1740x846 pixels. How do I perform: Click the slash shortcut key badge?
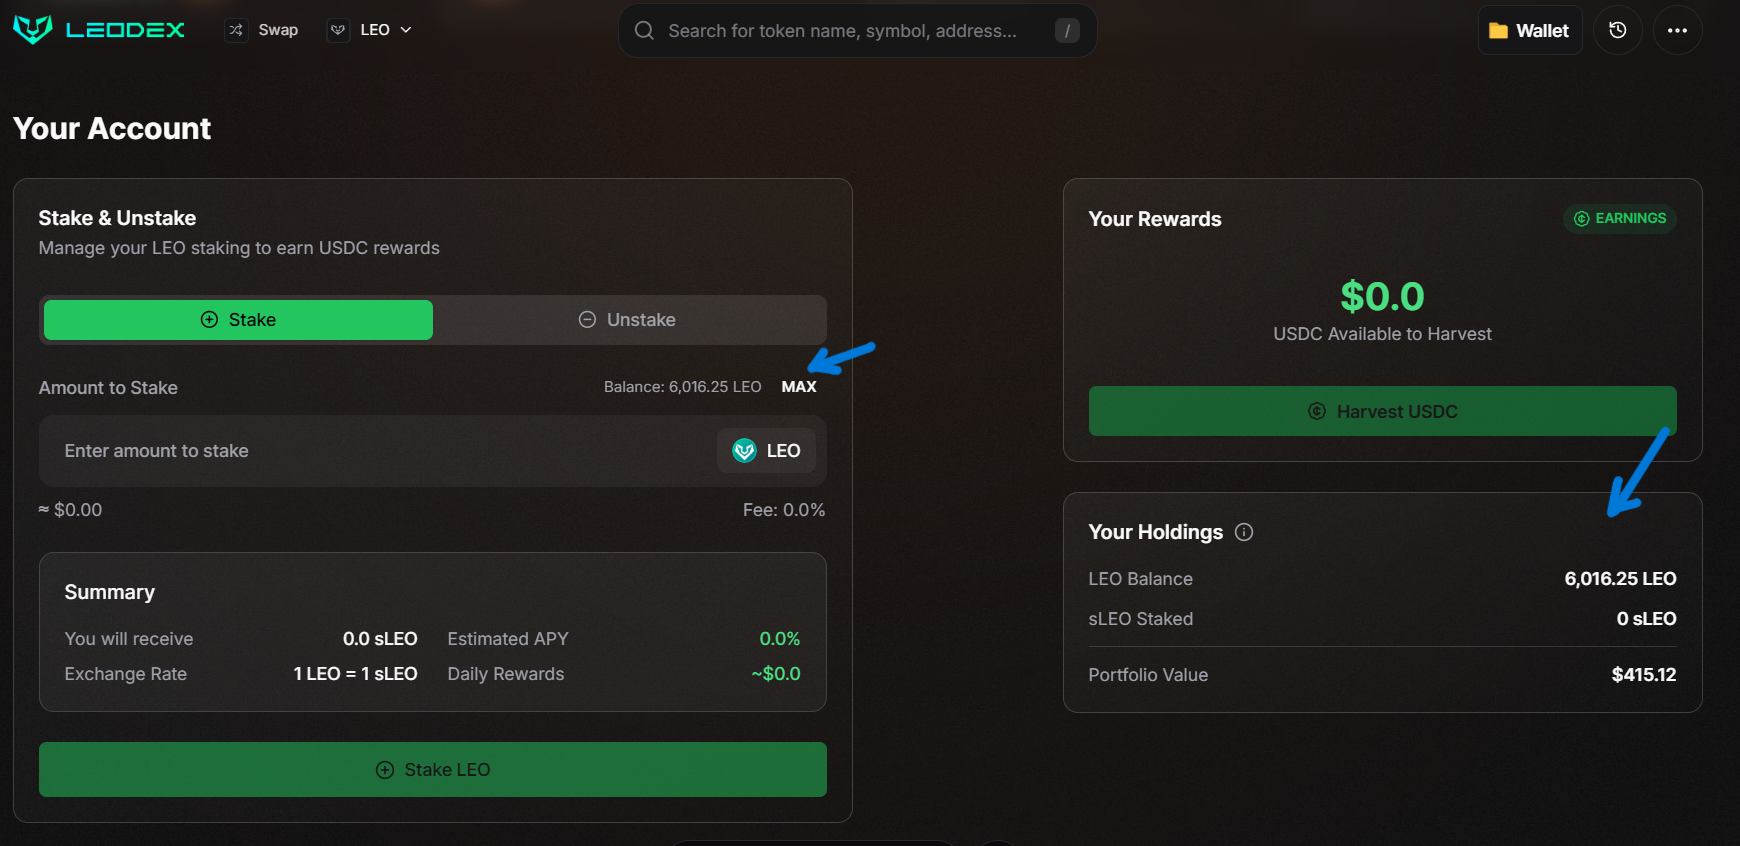click(x=1067, y=31)
